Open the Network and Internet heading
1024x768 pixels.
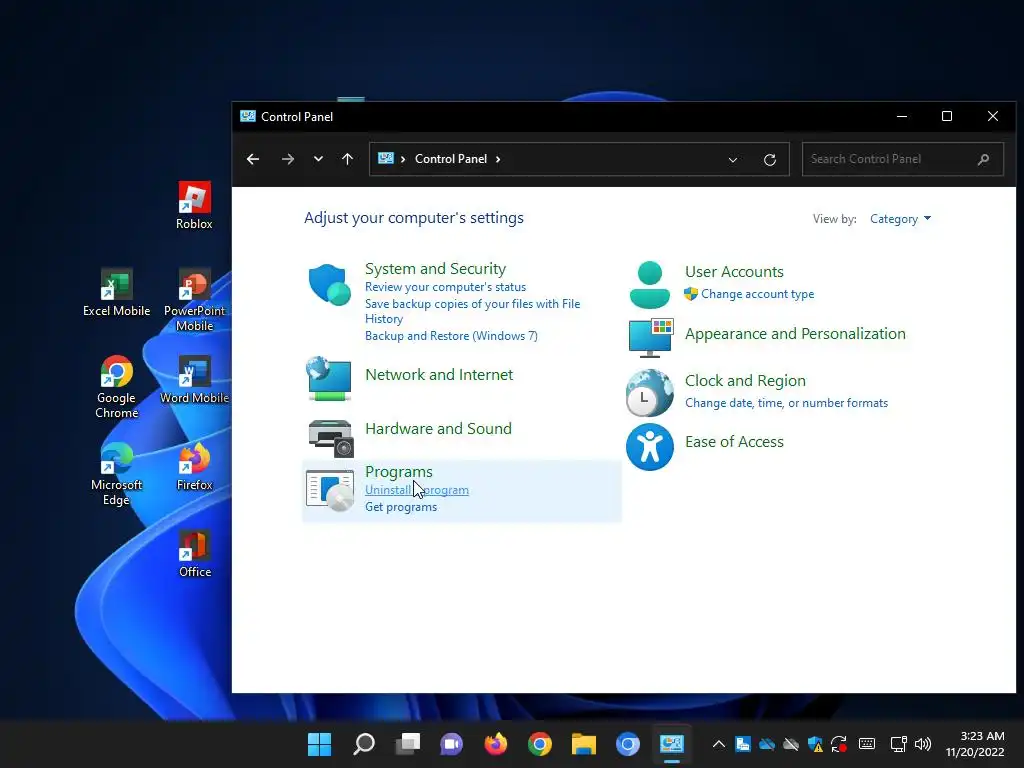[439, 374]
